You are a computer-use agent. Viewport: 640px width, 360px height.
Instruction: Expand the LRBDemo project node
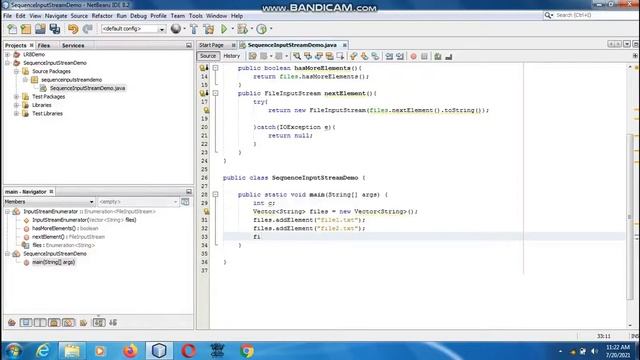coord(7,54)
